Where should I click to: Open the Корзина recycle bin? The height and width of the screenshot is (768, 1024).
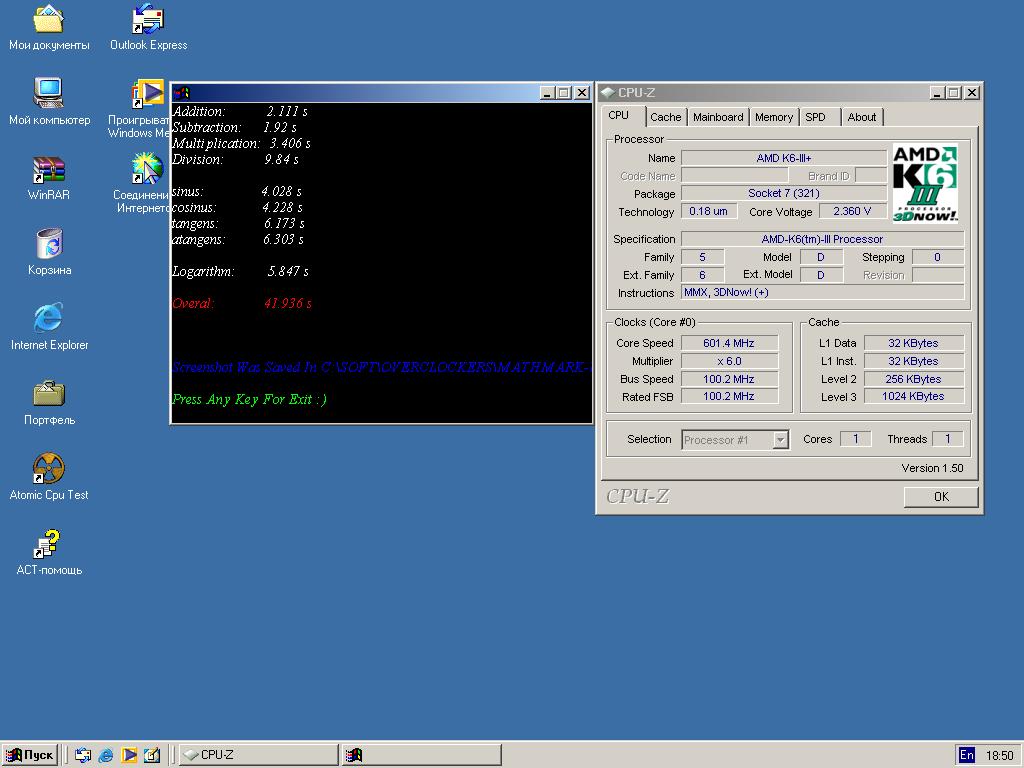[x=49, y=253]
